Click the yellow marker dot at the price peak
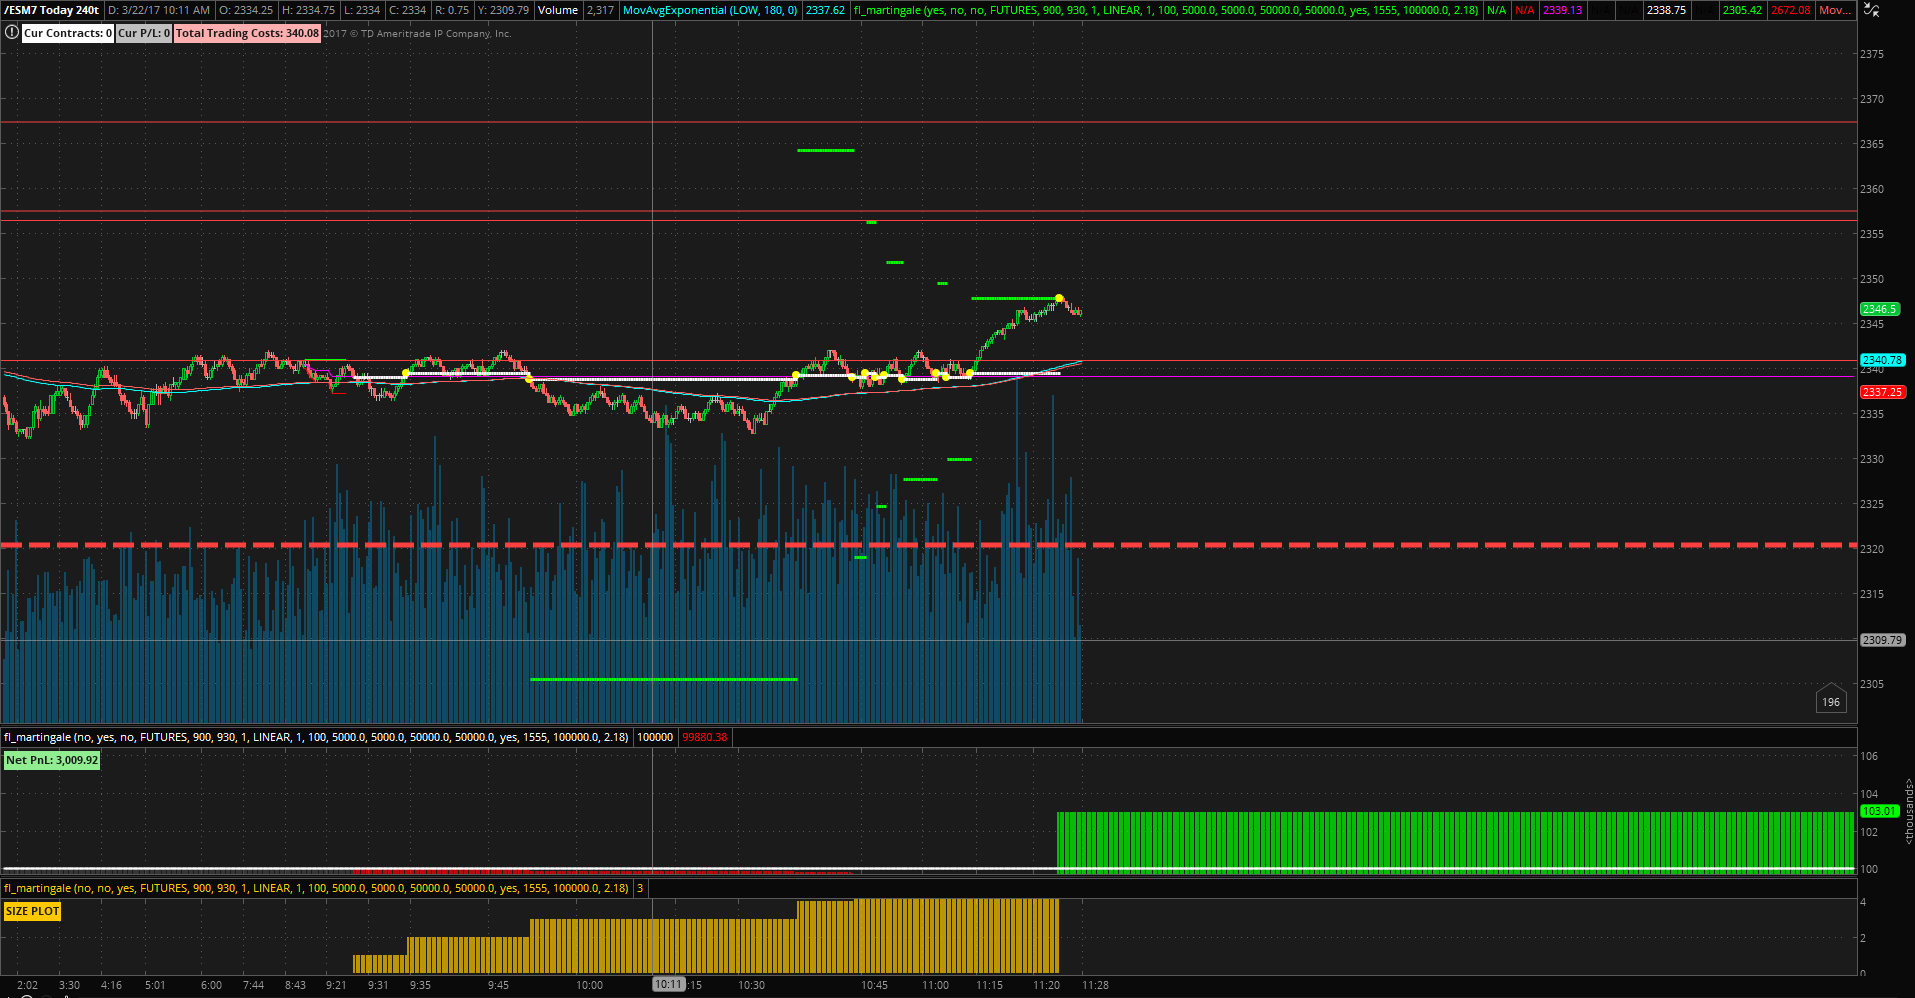 tap(1059, 298)
